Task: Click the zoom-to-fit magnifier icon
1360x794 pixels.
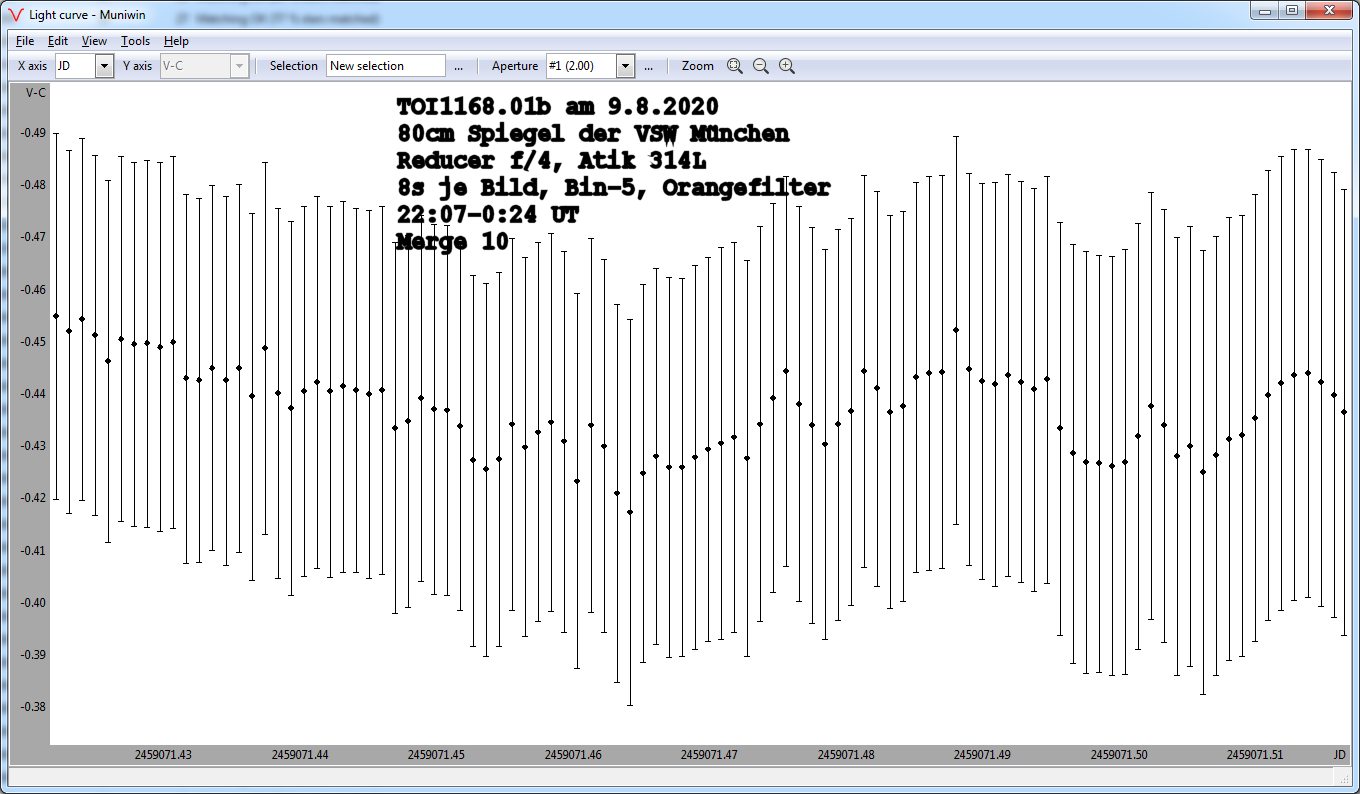Action: click(735, 66)
